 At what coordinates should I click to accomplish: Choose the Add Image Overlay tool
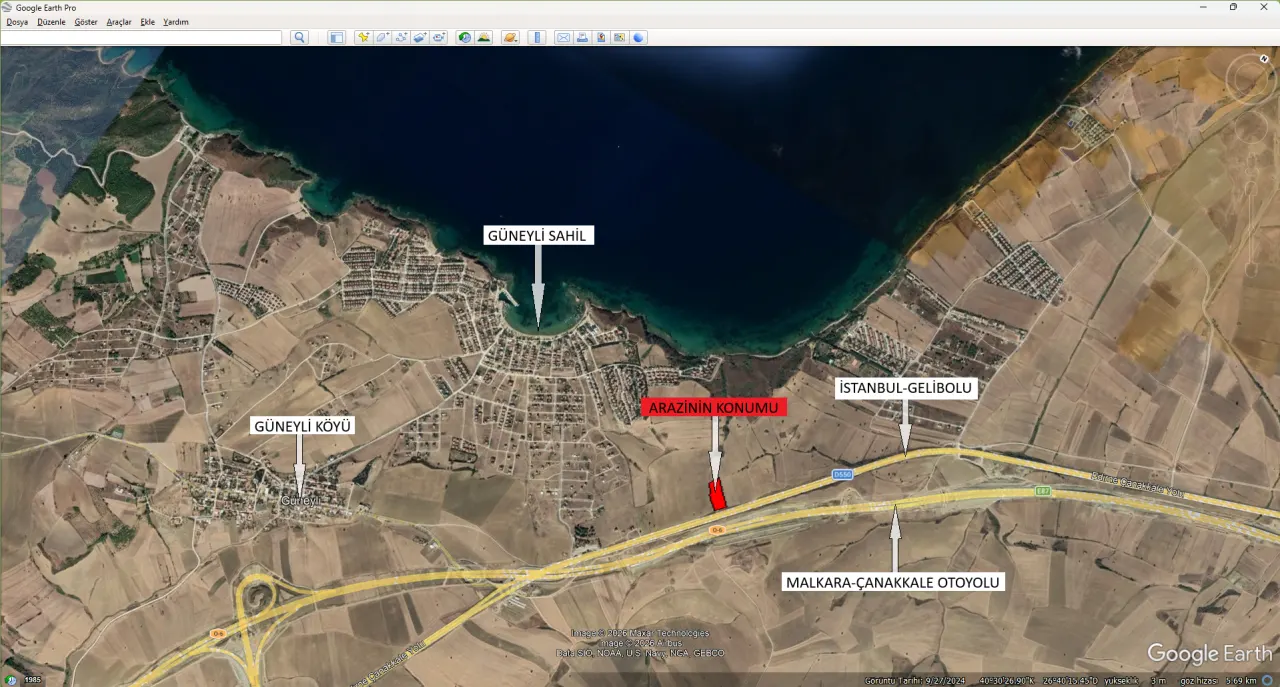click(420, 37)
